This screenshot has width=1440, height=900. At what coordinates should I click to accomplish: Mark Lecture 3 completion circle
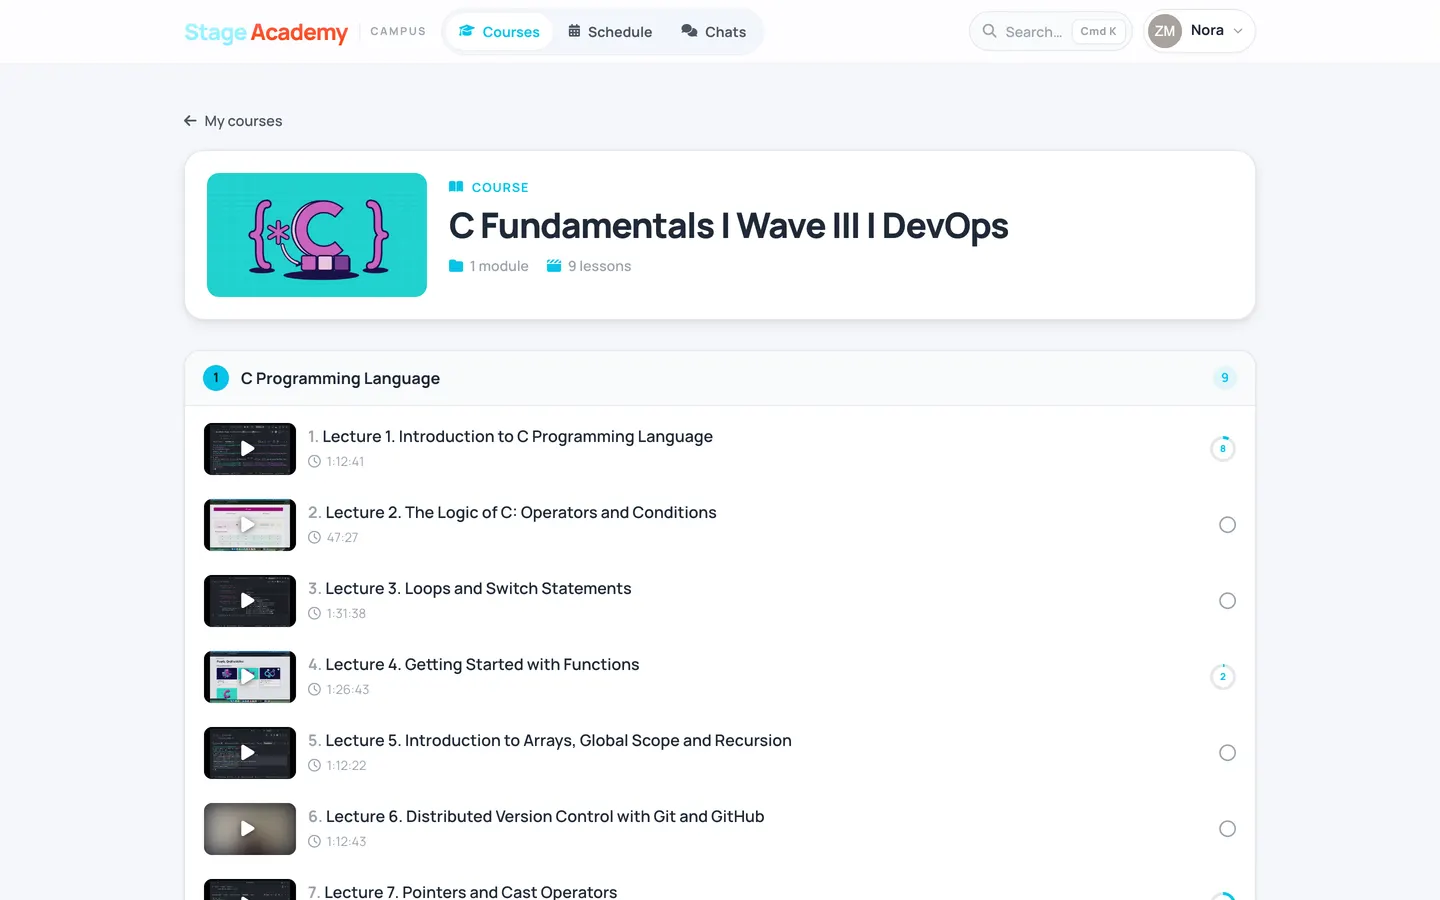pos(1228,601)
